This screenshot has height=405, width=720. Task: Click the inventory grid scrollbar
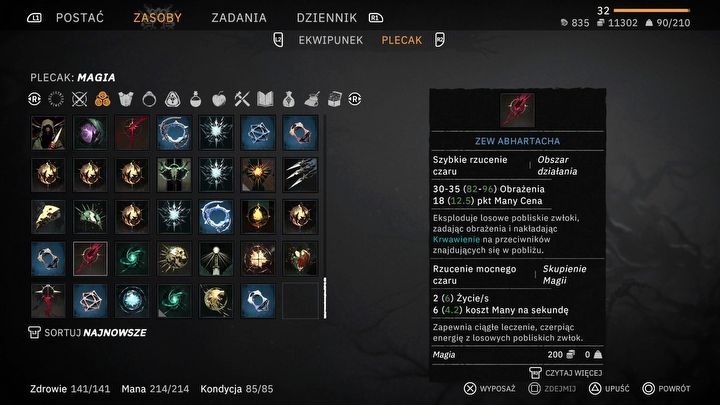tap(325, 298)
